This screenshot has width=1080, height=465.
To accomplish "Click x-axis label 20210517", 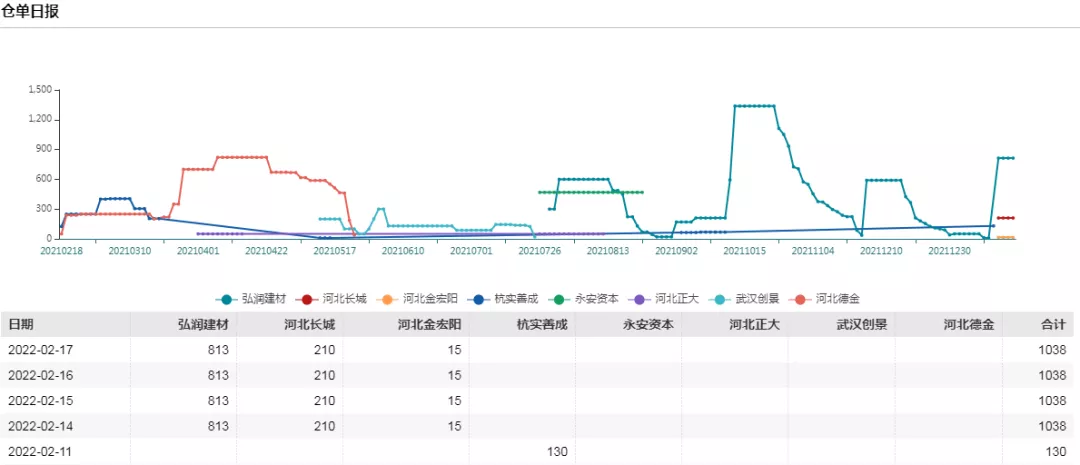I will 334,251.
